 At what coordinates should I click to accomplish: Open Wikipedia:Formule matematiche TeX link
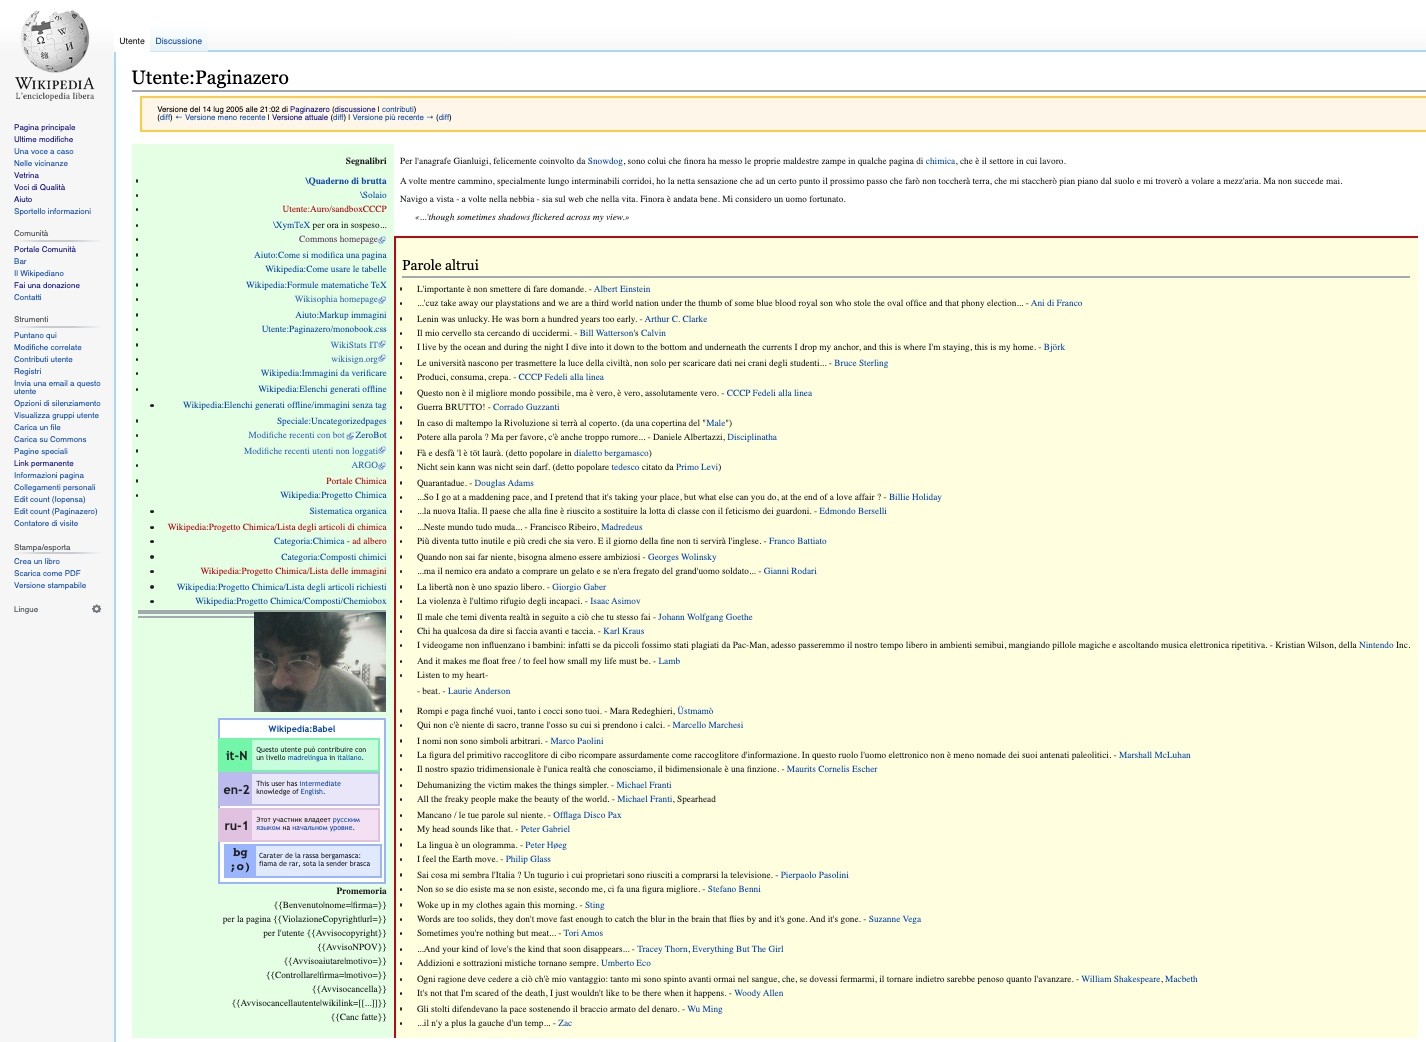coord(316,285)
